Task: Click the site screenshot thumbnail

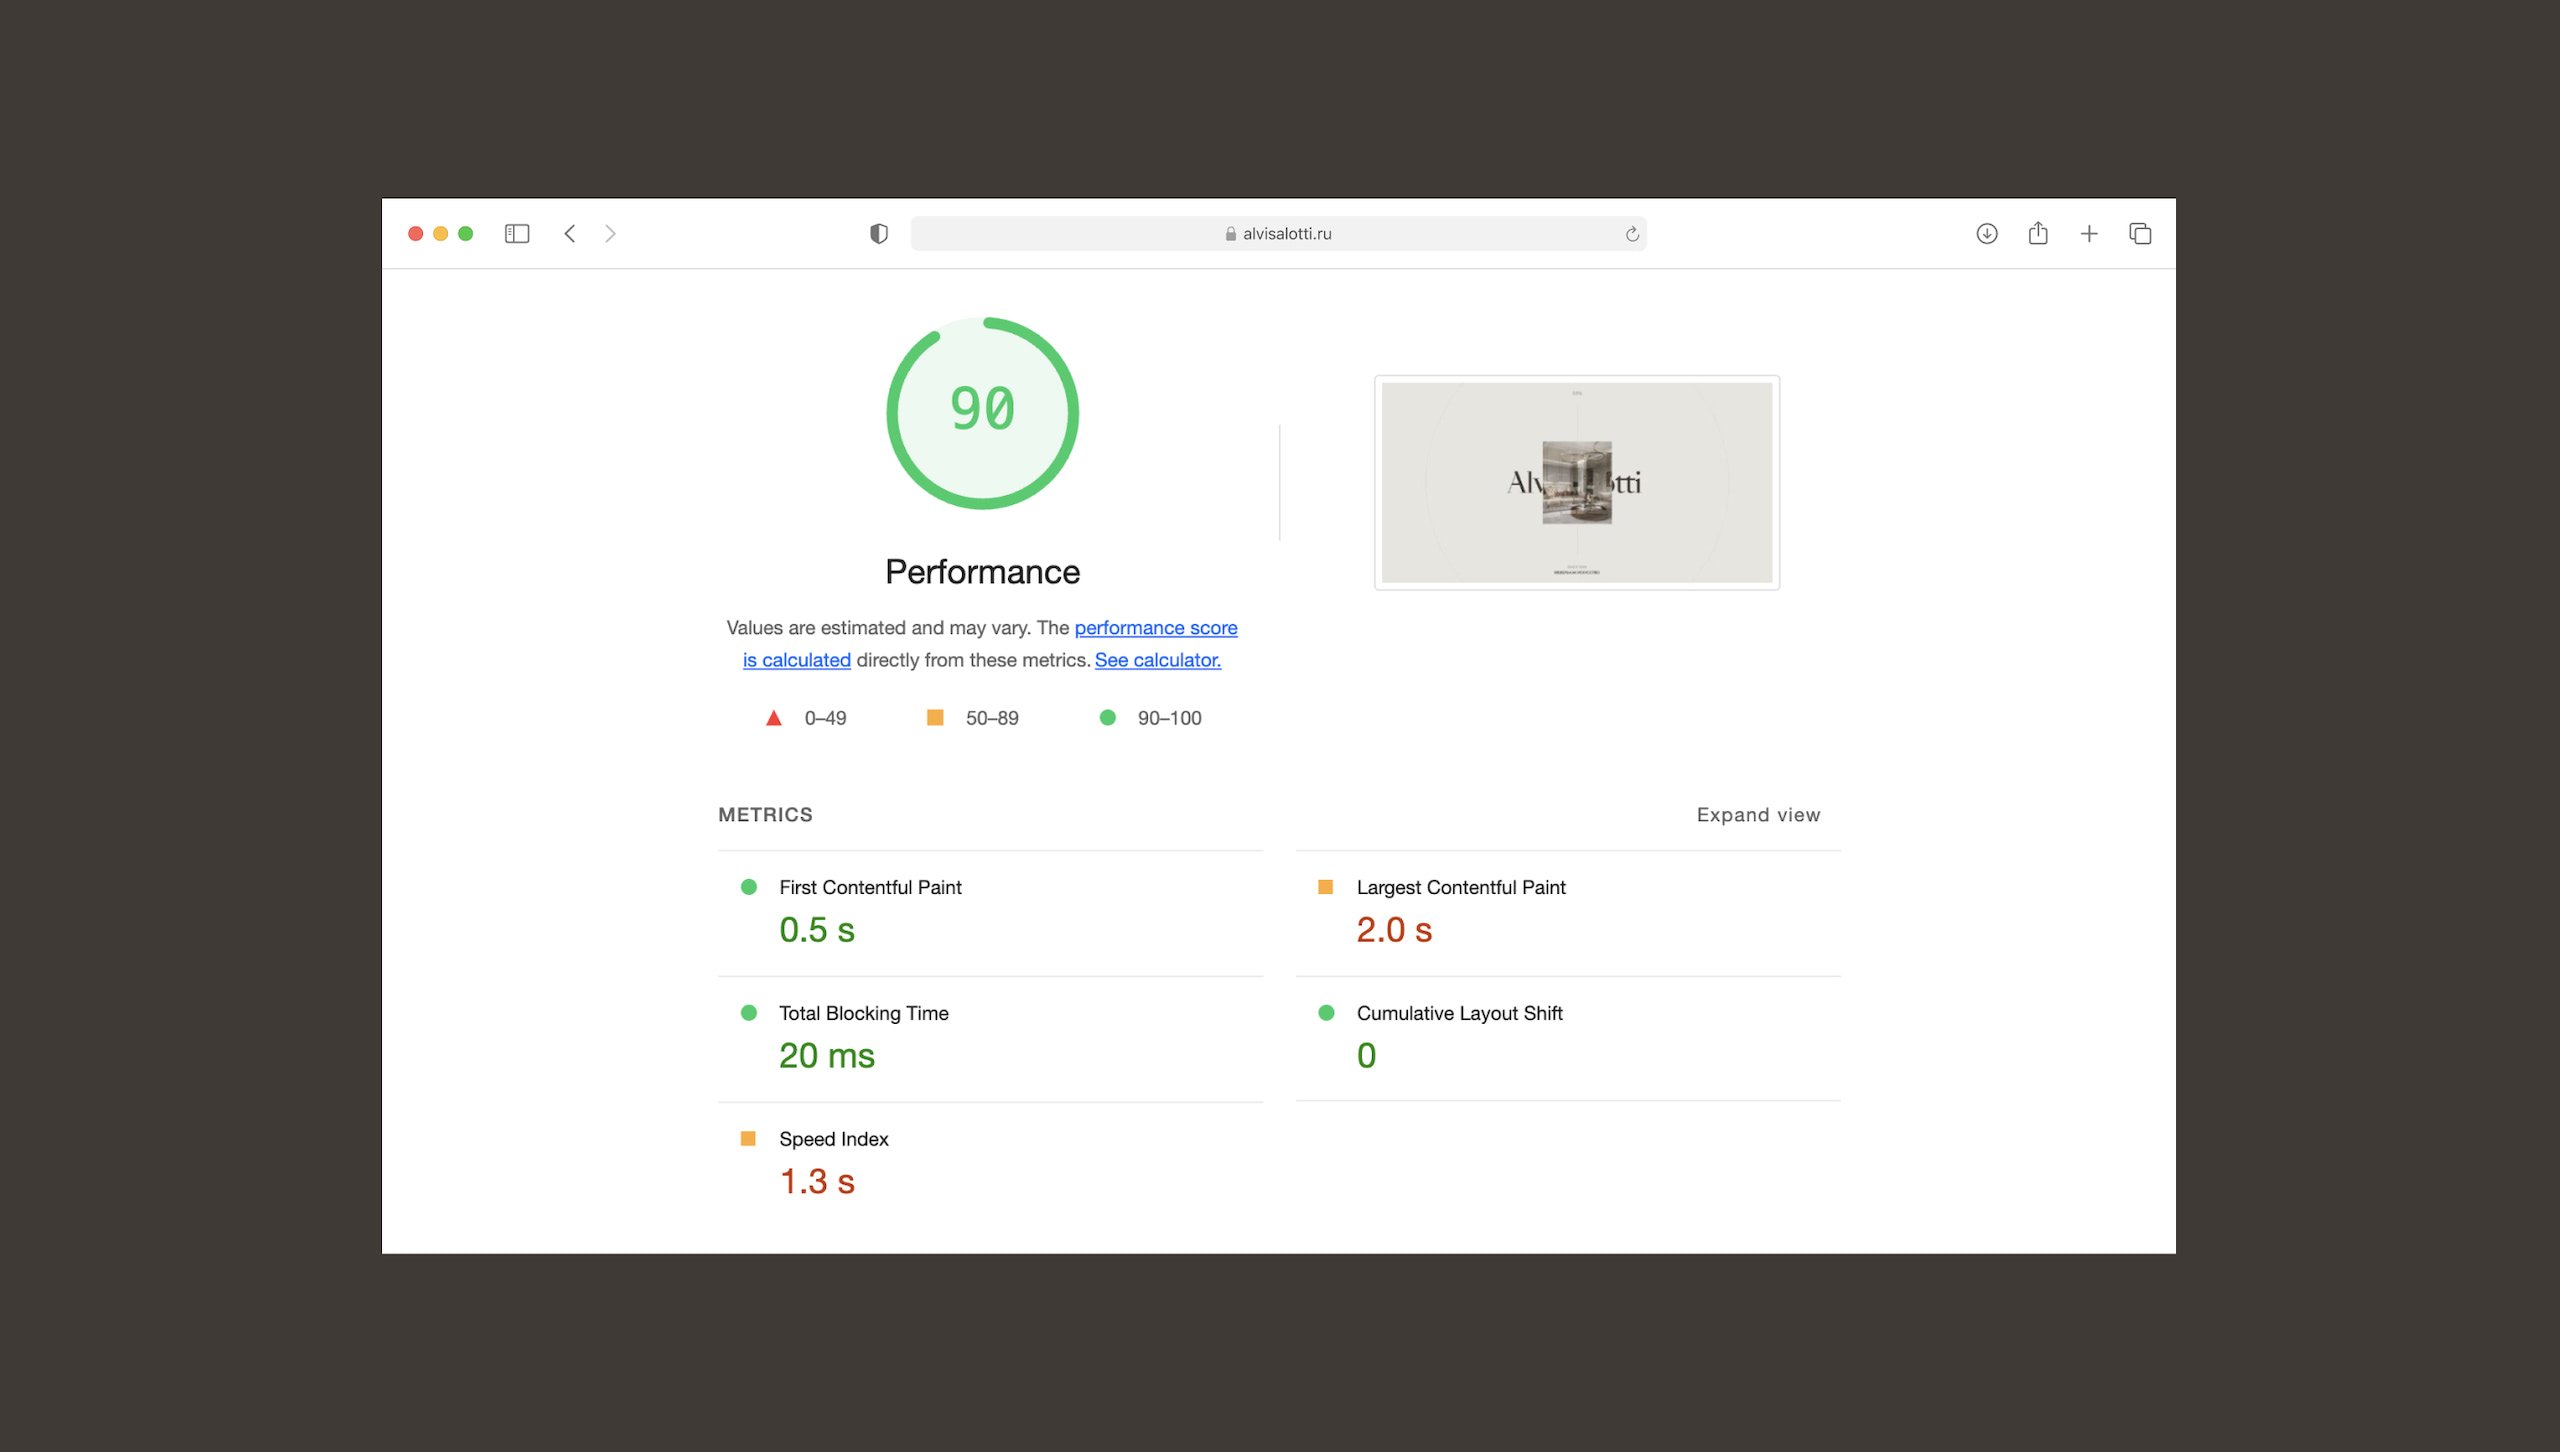Action: point(1576,482)
